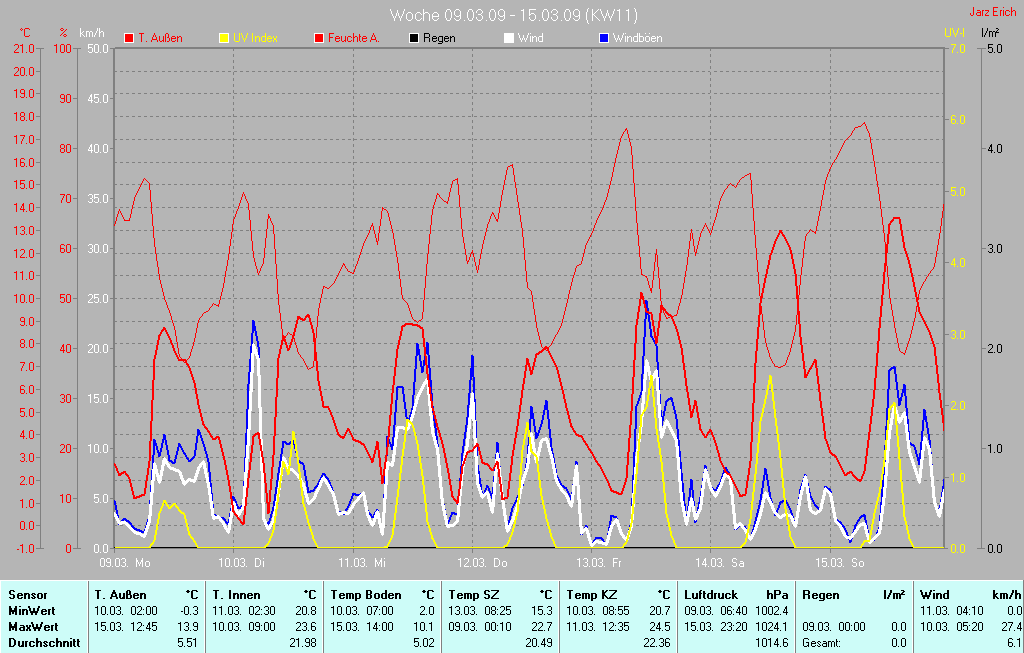The width and height of the screenshot is (1024, 653).
Task: Click the 'Windböen' legend label
Action: point(637,38)
